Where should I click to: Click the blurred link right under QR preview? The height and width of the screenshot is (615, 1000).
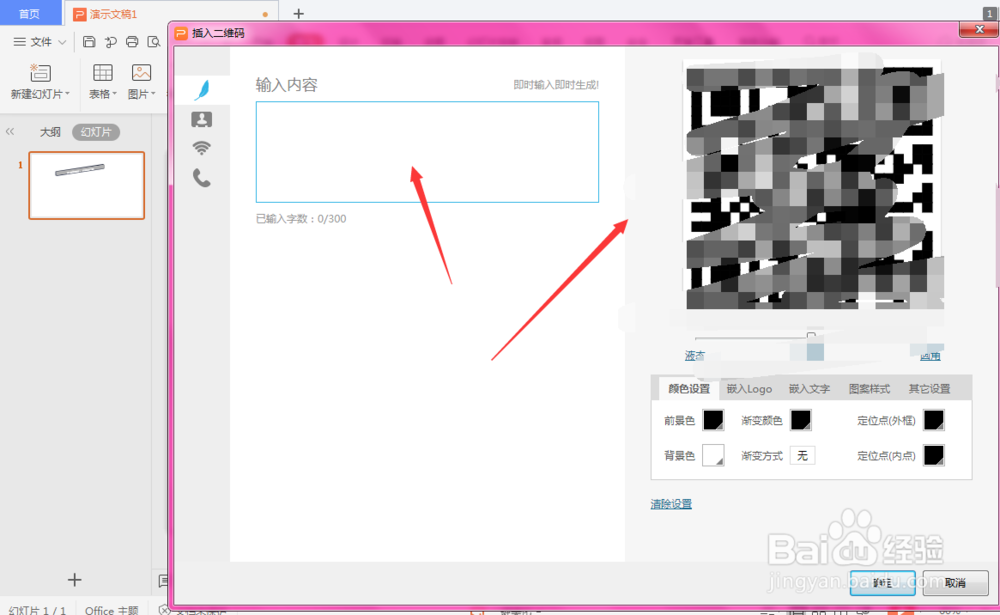[x=930, y=356]
